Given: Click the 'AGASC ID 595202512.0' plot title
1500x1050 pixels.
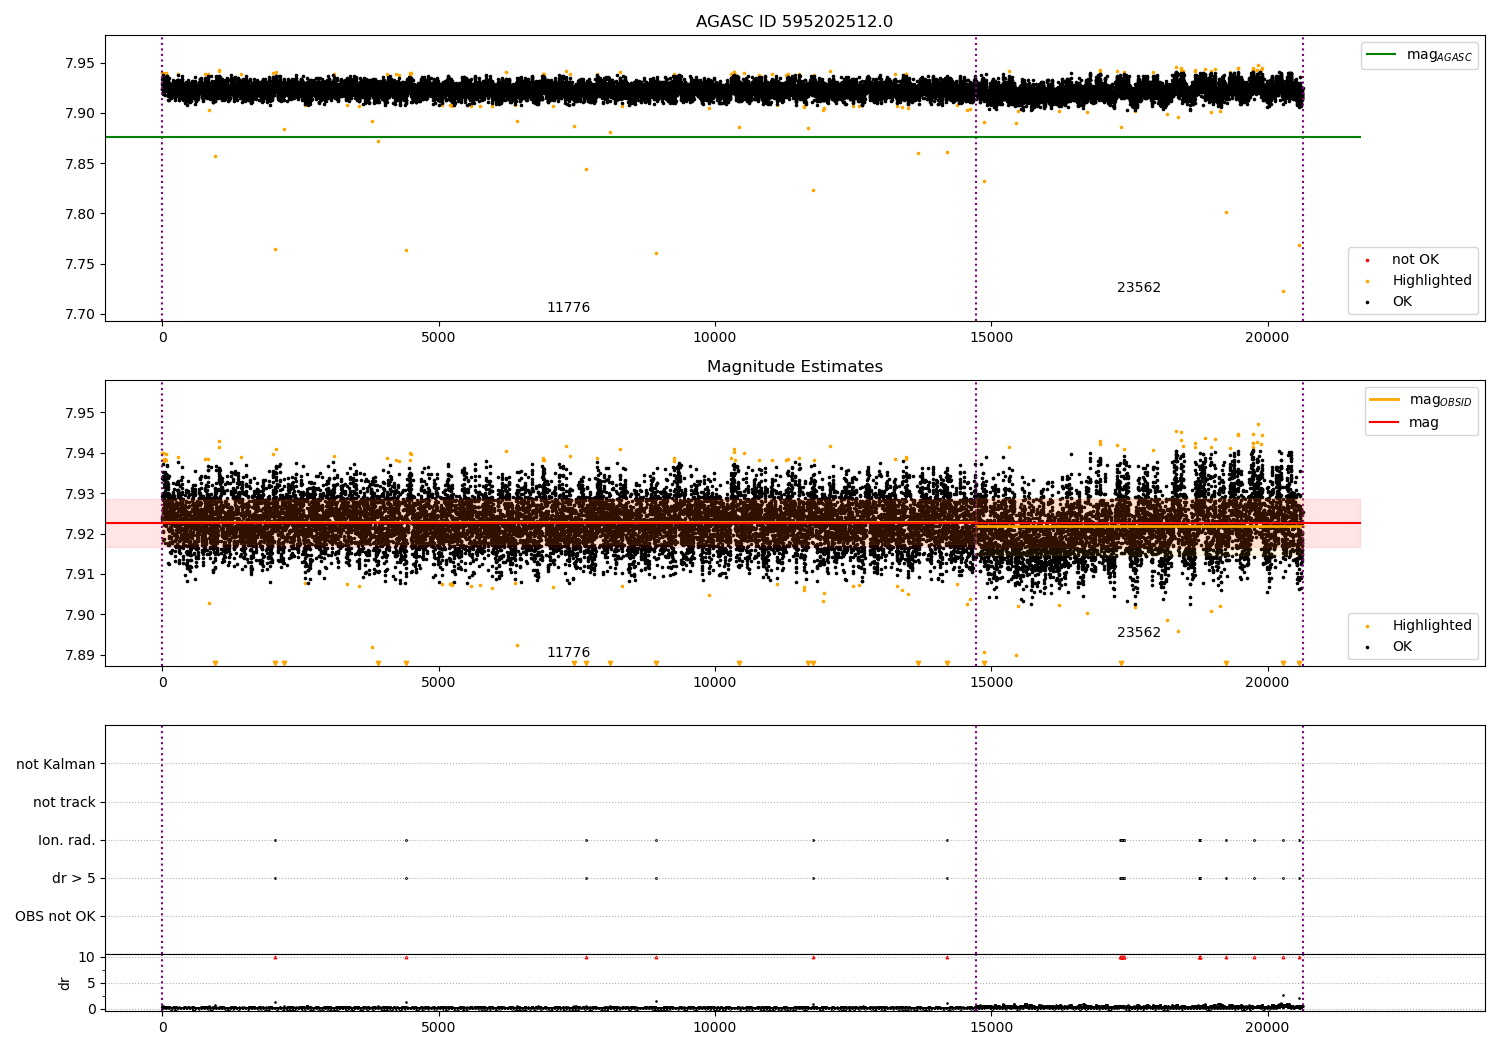Looking at the screenshot, I should coord(794,22).
